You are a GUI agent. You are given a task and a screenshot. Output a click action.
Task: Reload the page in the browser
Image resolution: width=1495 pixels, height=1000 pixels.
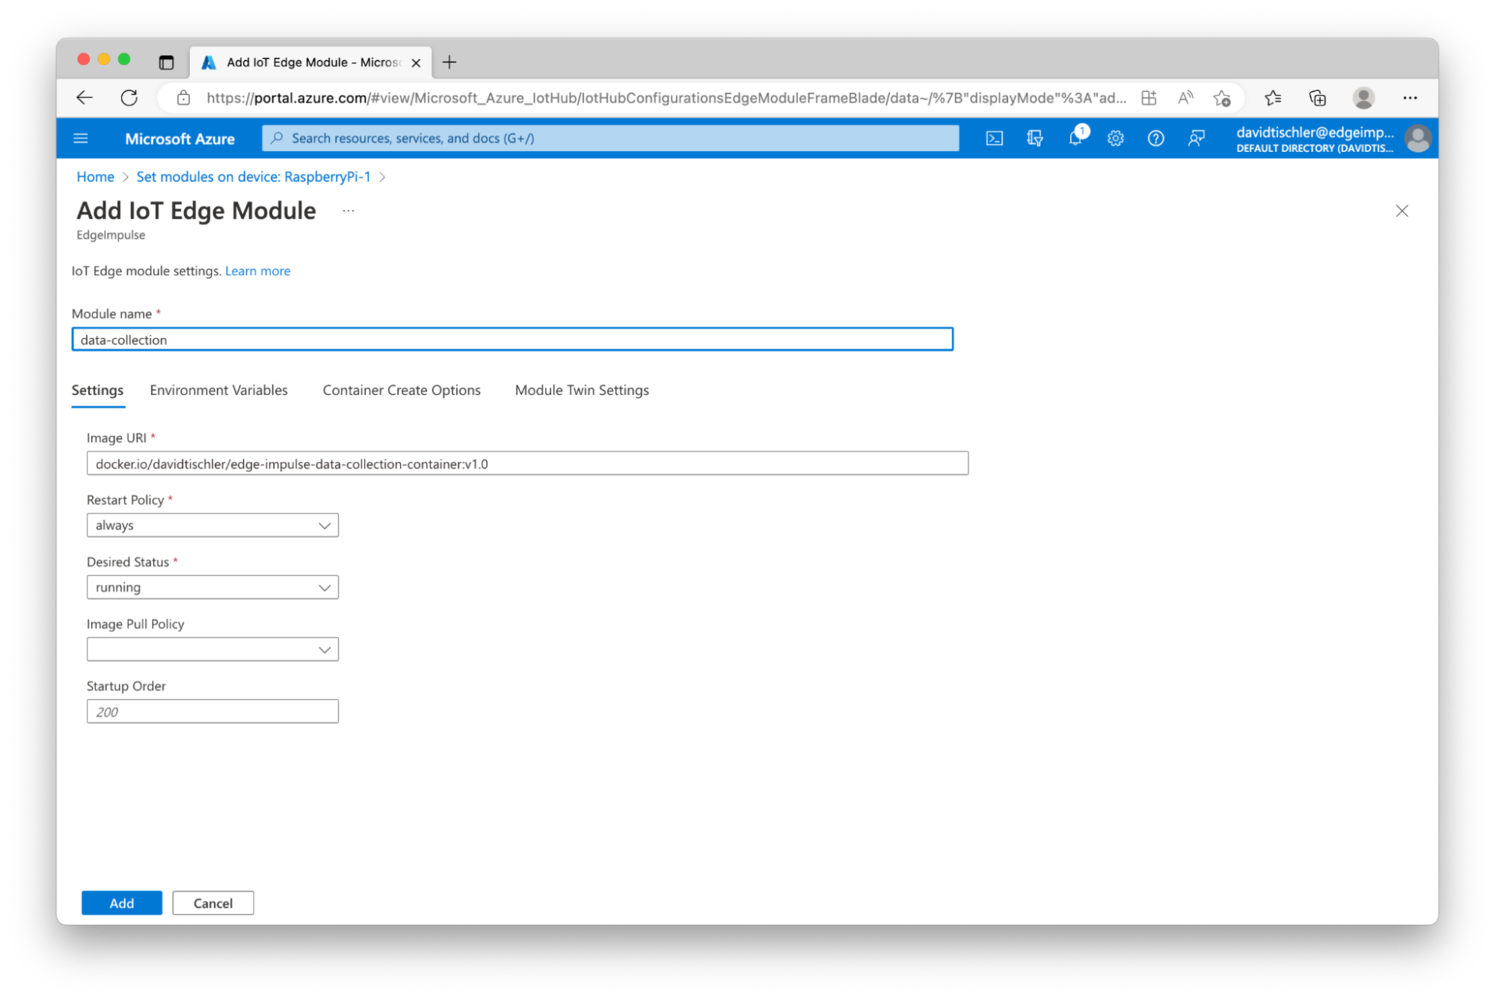click(x=129, y=97)
